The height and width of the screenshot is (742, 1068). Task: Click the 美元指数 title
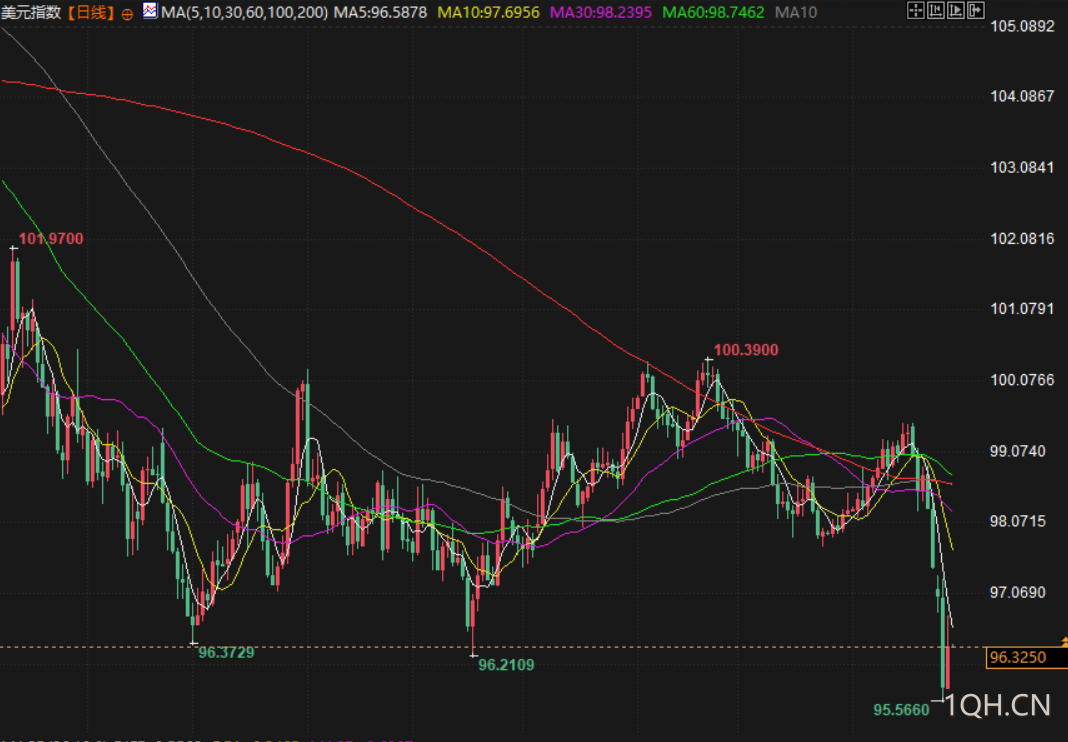(x=31, y=13)
